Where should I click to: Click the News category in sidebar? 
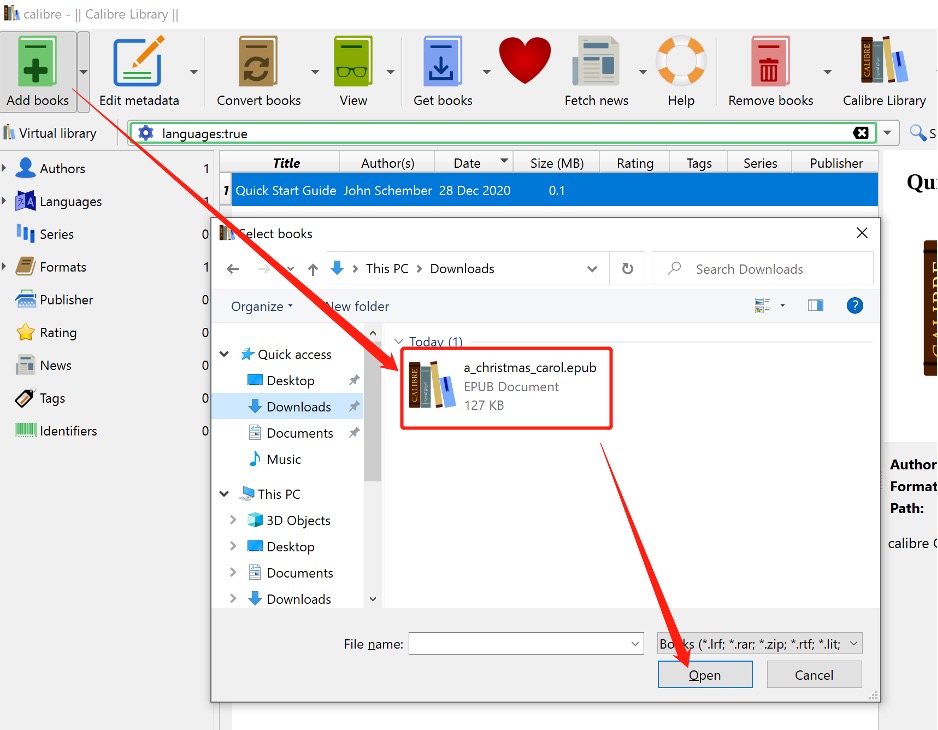(55, 366)
